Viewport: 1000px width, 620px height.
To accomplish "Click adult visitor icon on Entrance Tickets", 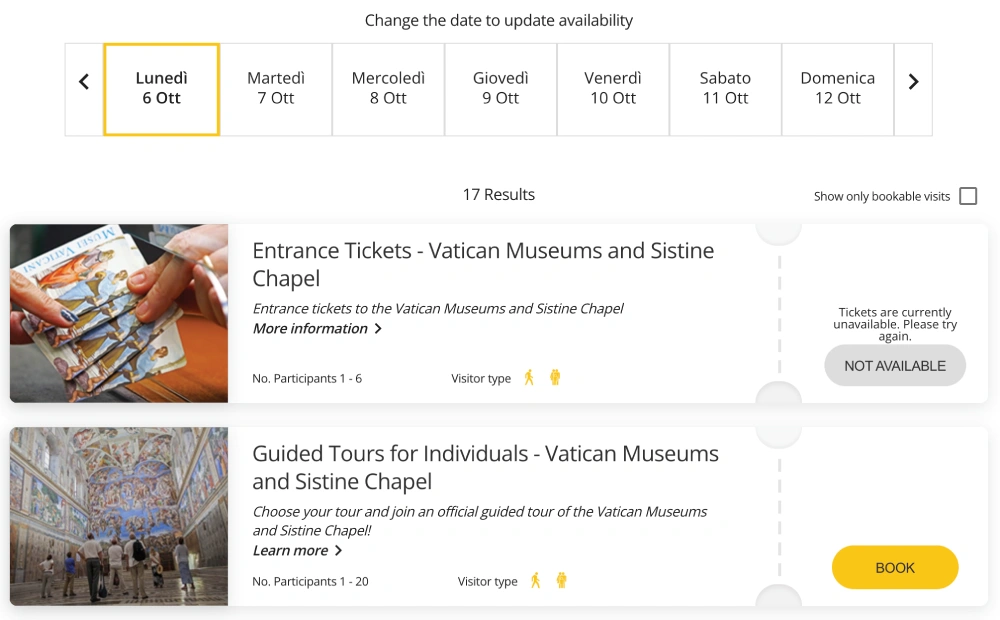I will click(x=529, y=378).
